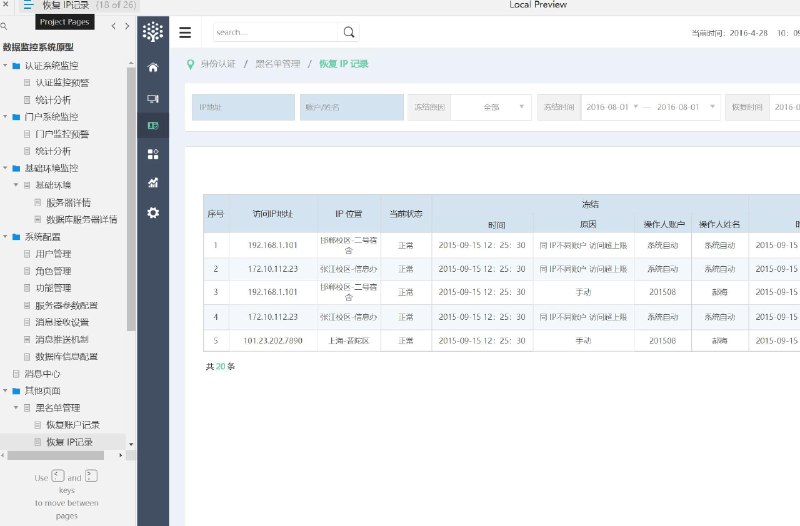Click the IP地址 filter field
Image resolution: width=800 pixels, height=526 pixels.
click(243, 107)
